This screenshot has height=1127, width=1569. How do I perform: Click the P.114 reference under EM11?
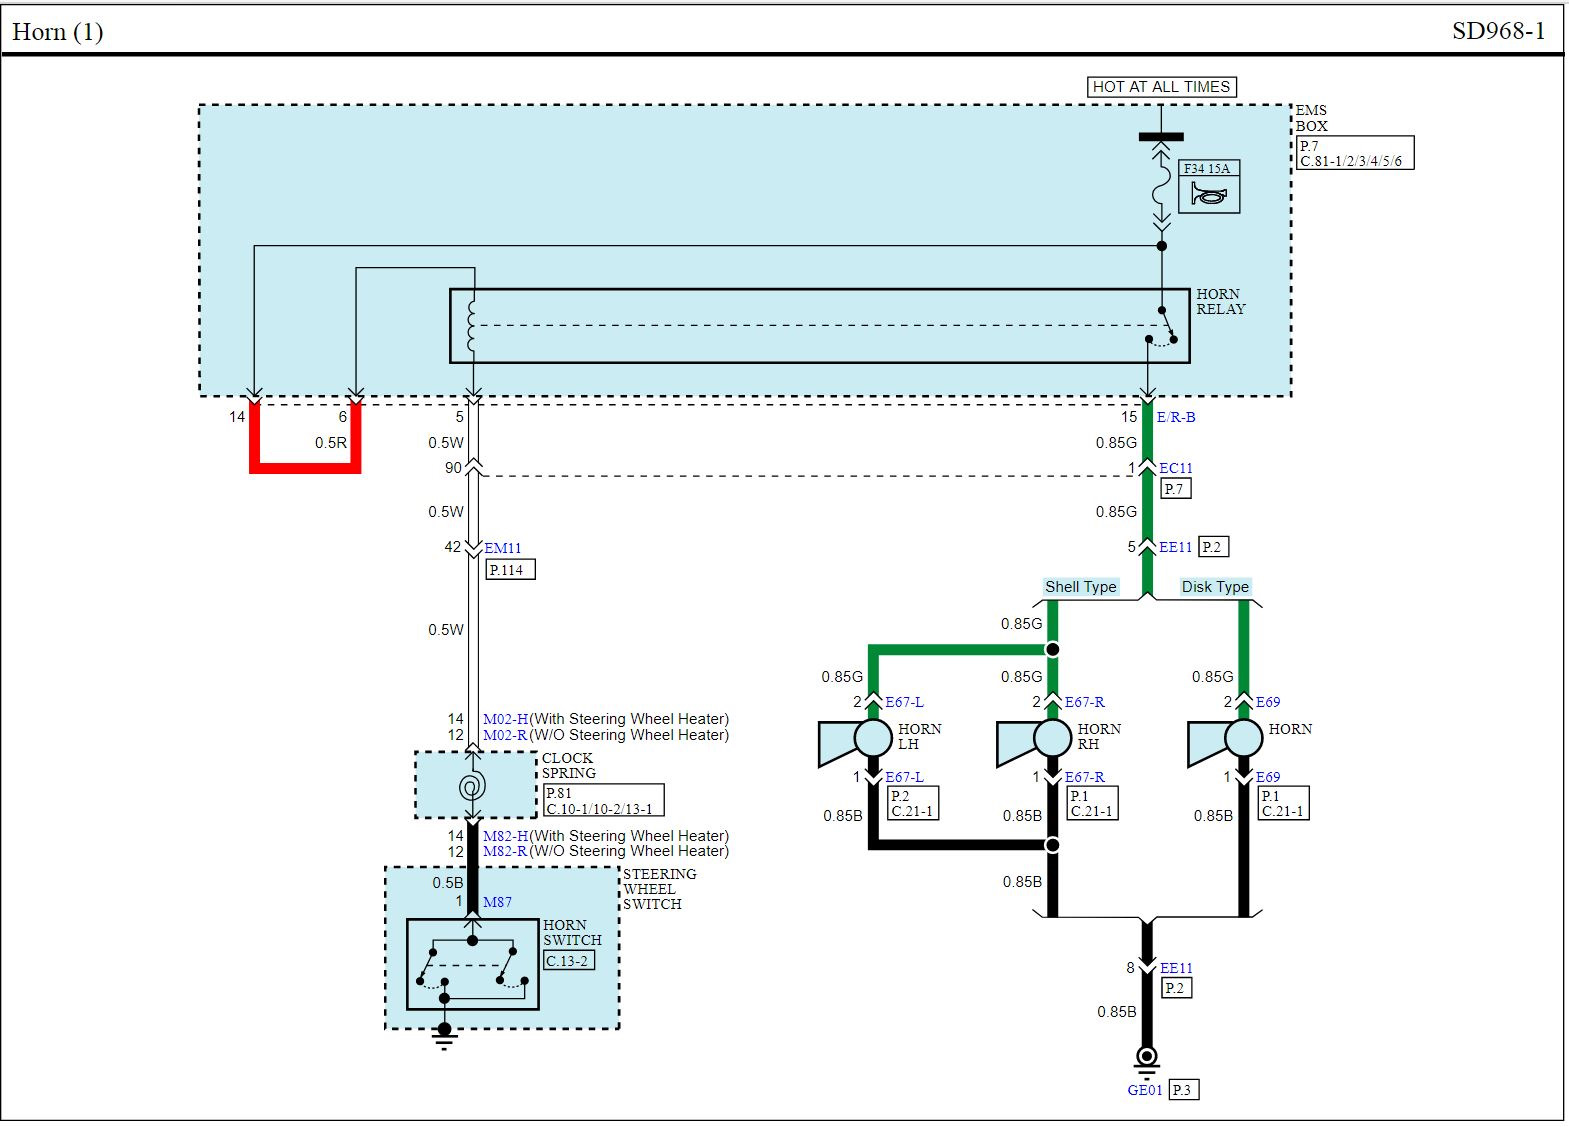[511, 570]
